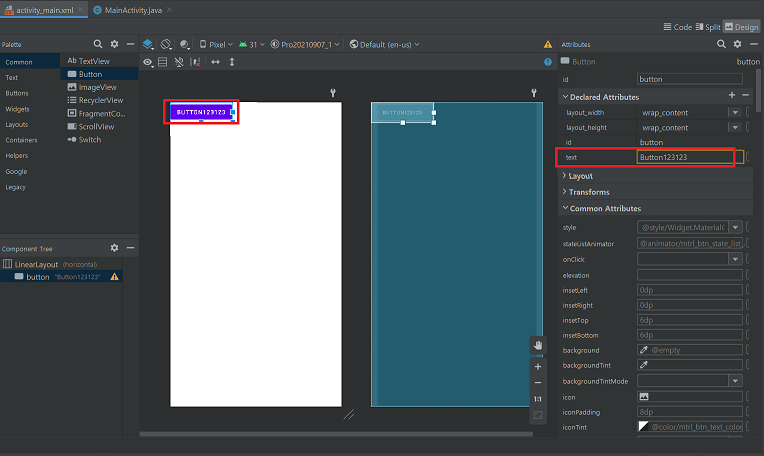764x456 pixels.
Task: Open layout_height dropdown arrow
Action: 735,128
